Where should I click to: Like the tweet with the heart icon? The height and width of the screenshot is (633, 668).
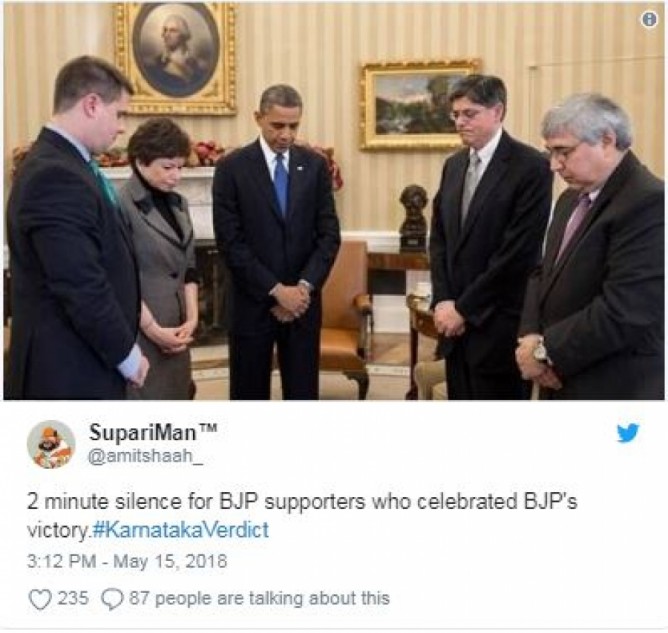click(x=40, y=599)
